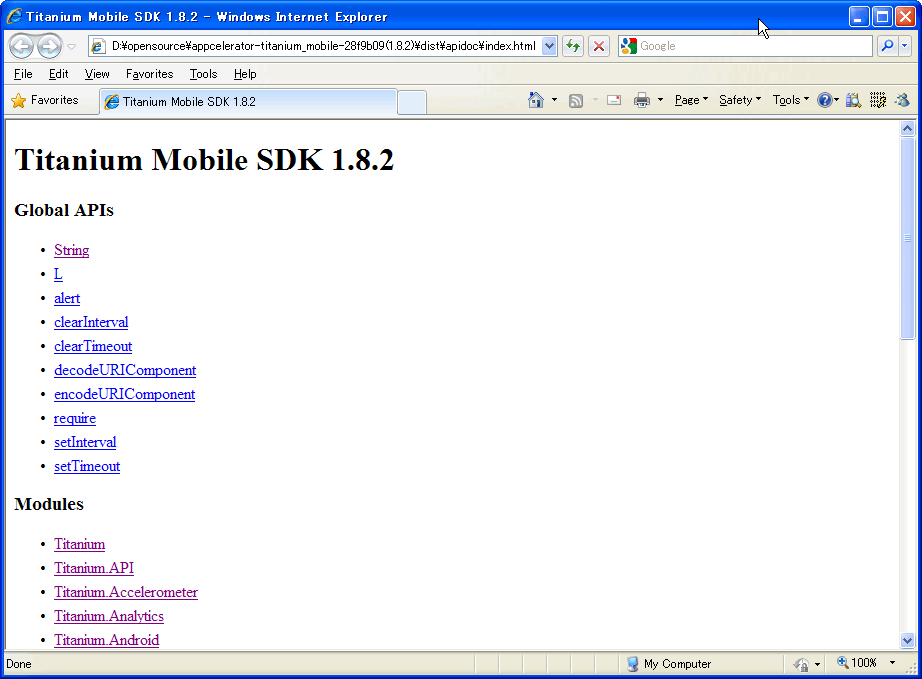Click the Forward navigation button
This screenshot has height=679, width=922.
(x=49, y=46)
